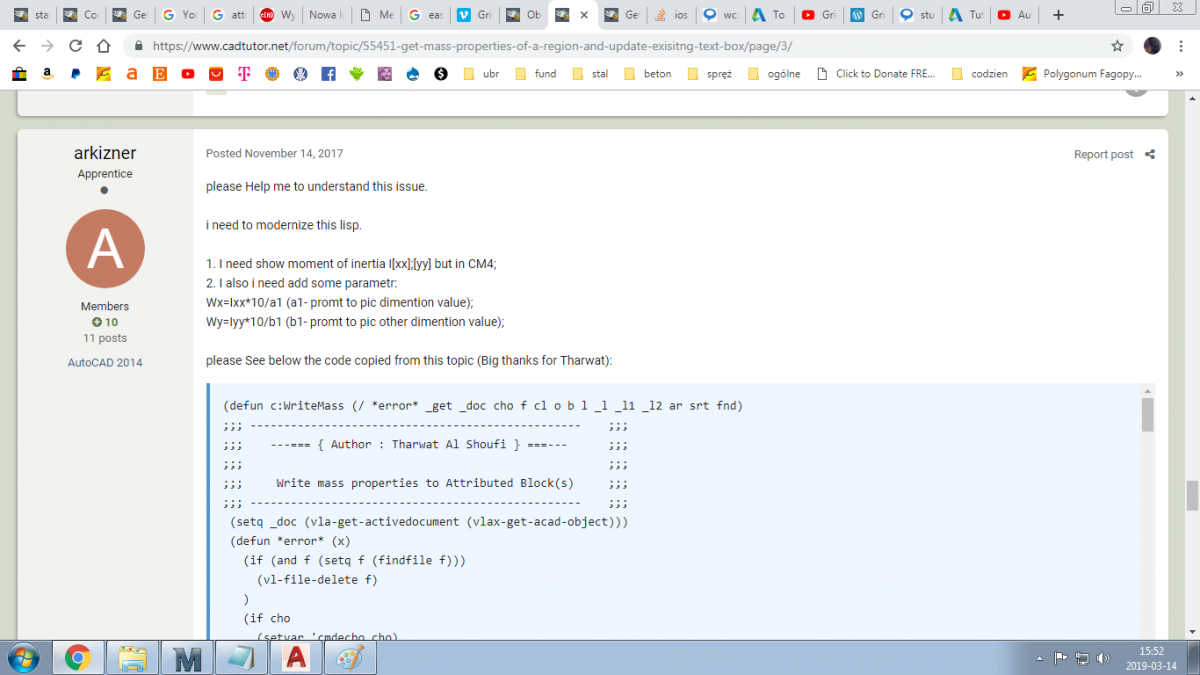Open the 'Click to Donate FRE...' bookmark
Image resolution: width=1200 pixels, height=675 pixels.
pos(877,74)
